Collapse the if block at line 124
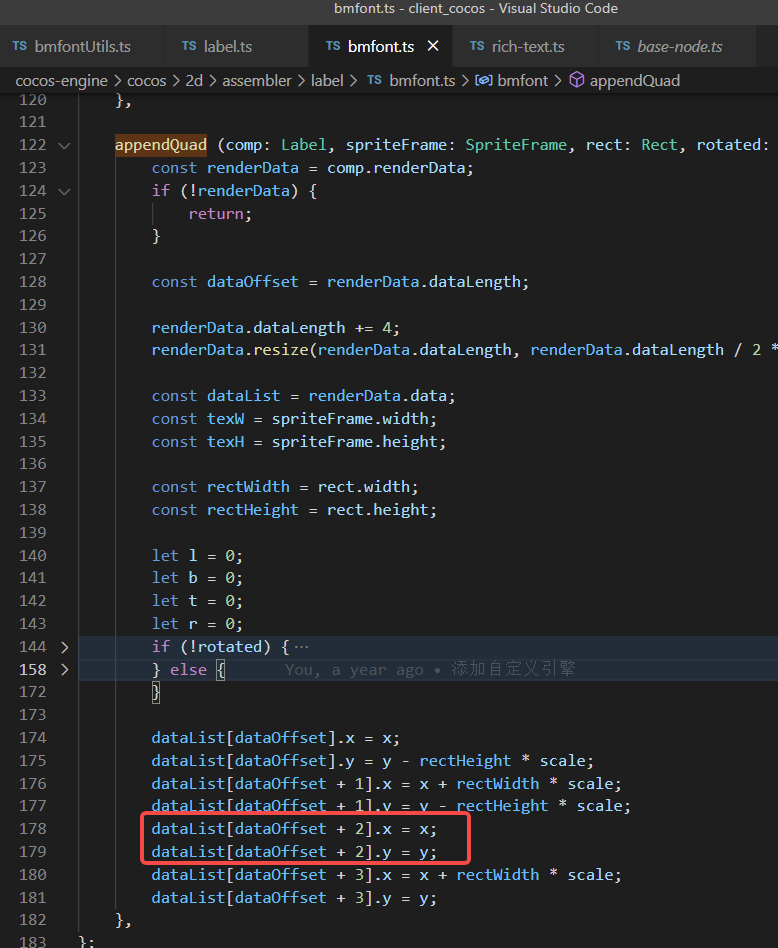This screenshot has height=948, width=778. [x=64, y=192]
